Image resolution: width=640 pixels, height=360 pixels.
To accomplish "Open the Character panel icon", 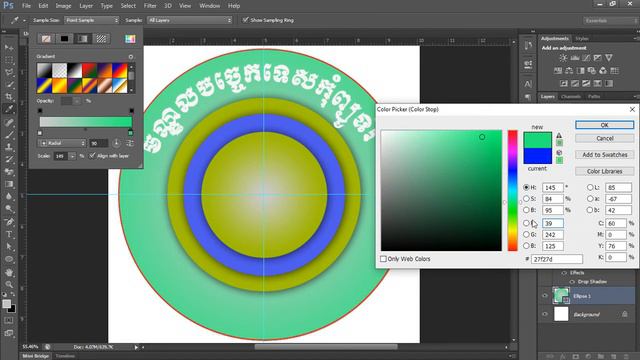I will pyautogui.click(x=528, y=84).
